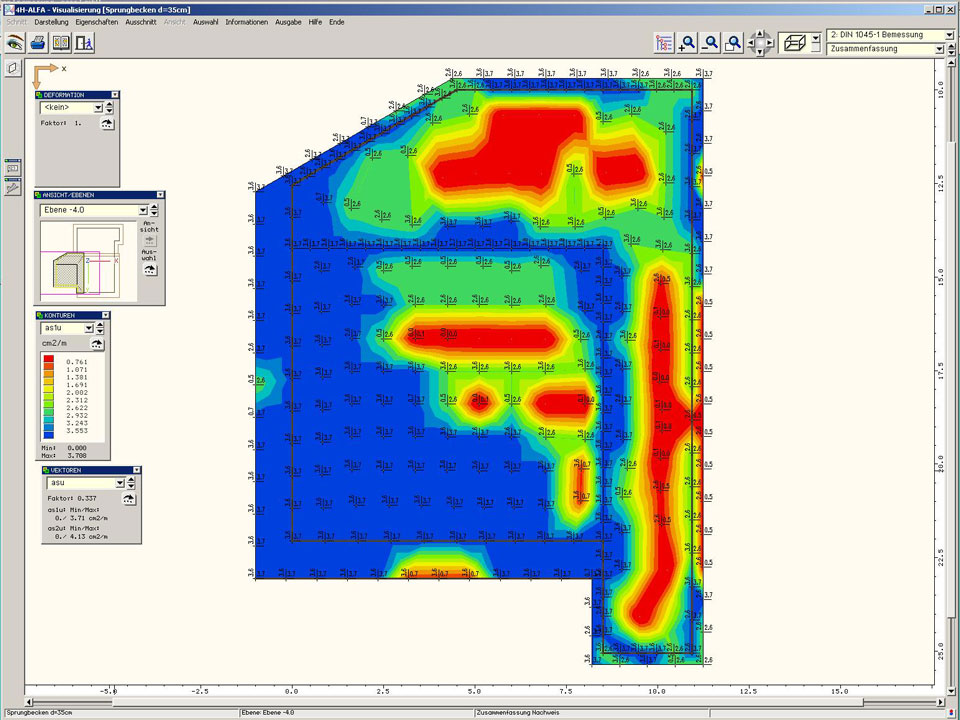Open the DIN 1045-1 Bemessung dropdown

point(948,35)
